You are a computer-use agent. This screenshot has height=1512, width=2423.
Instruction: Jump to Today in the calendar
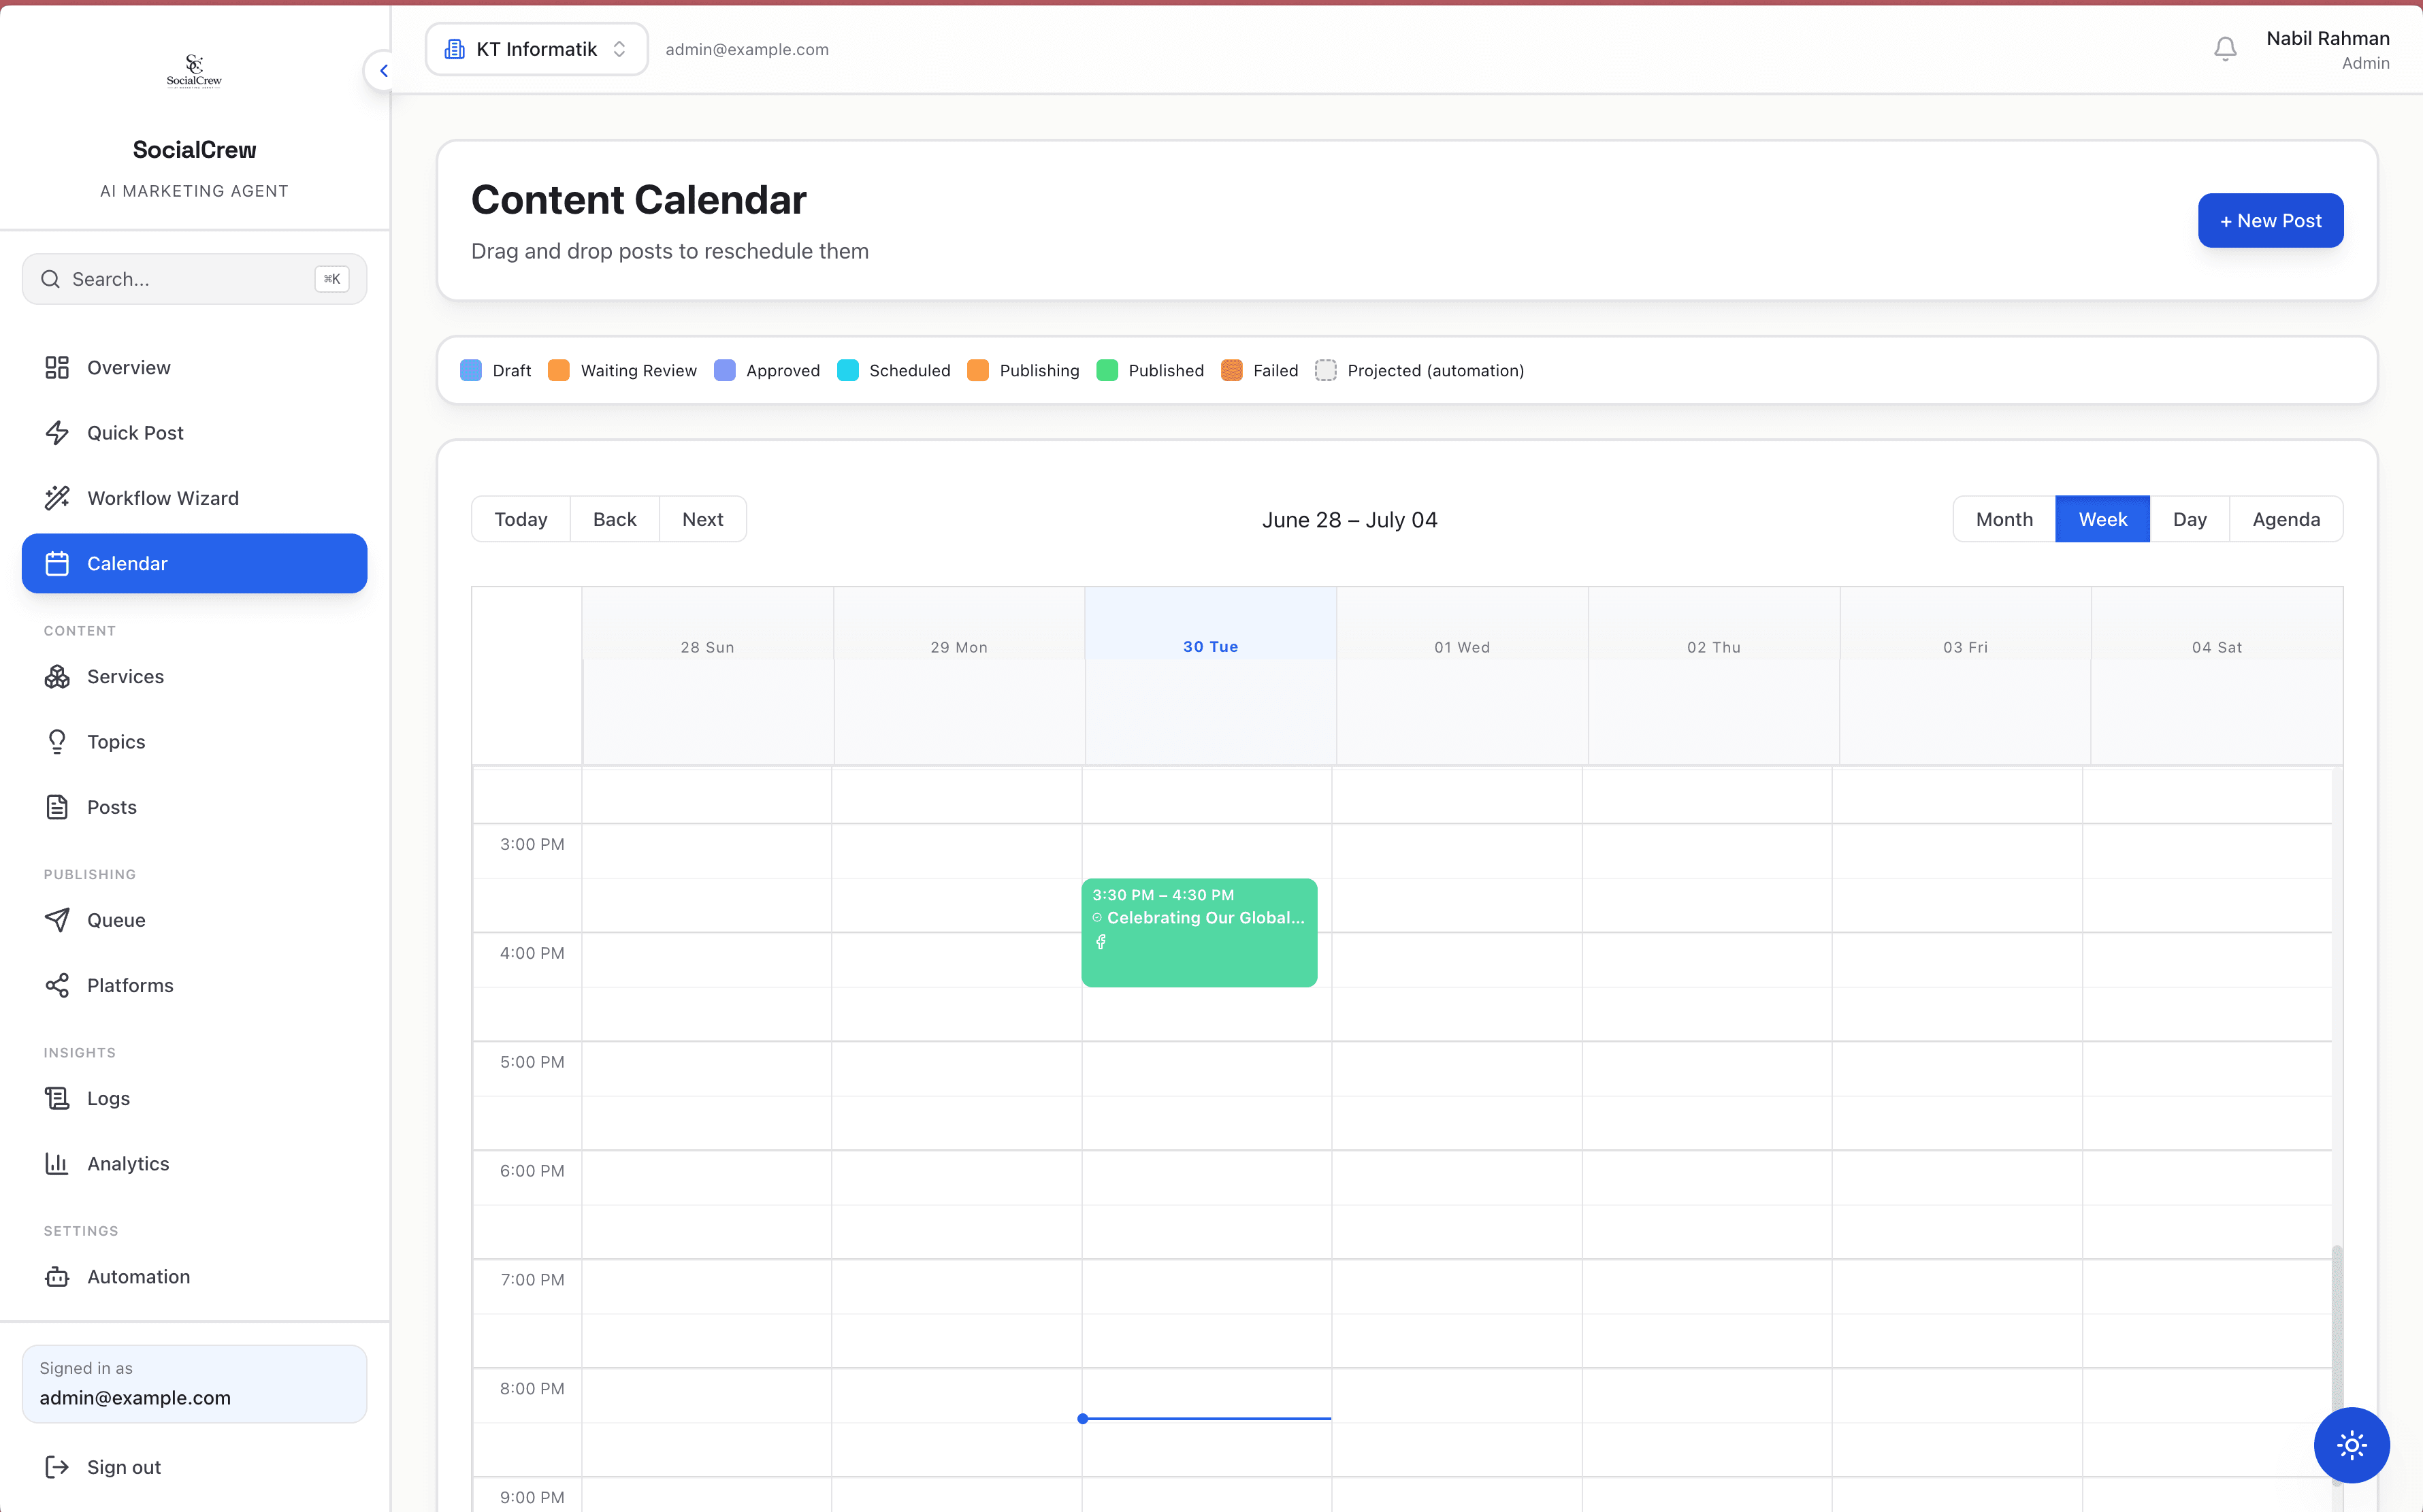coord(521,519)
